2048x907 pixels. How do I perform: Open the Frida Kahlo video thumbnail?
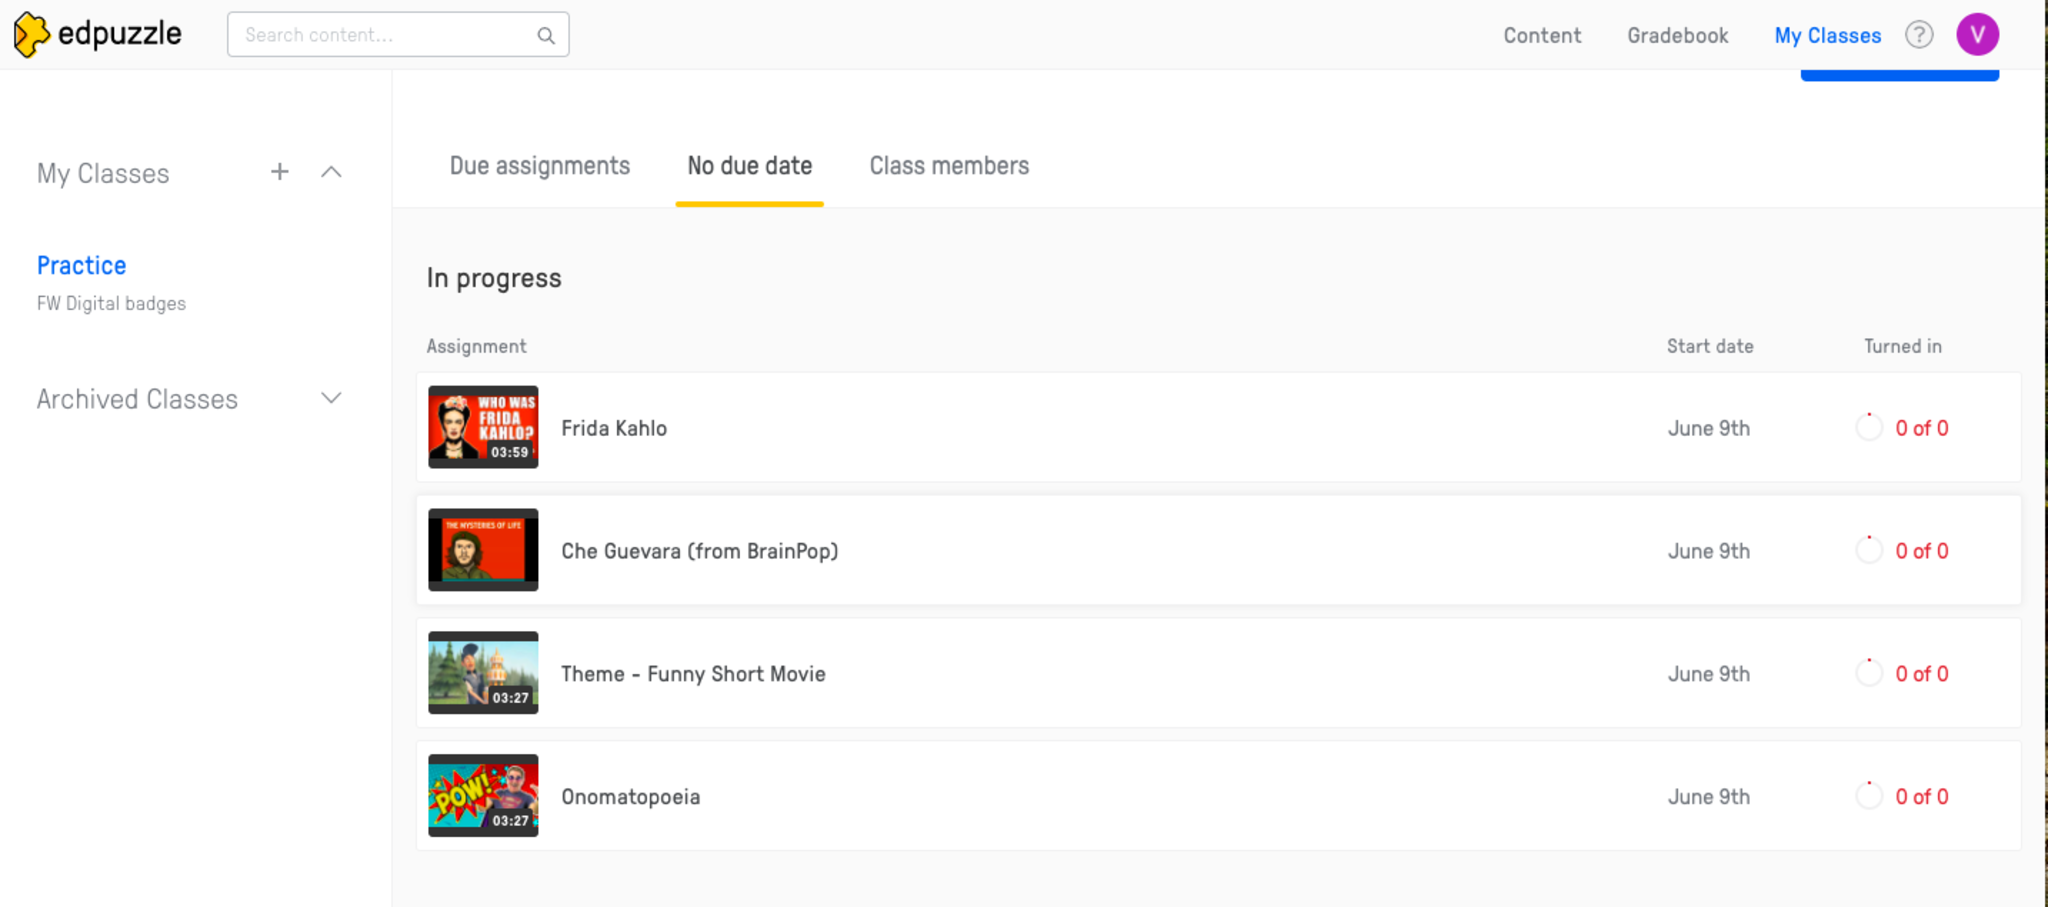click(483, 427)
